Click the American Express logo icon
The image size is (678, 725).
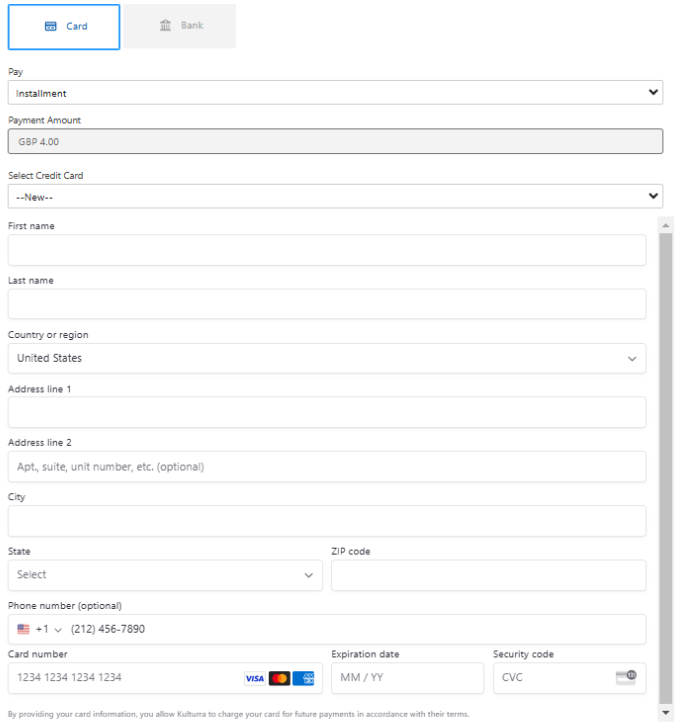pos(304,678)
